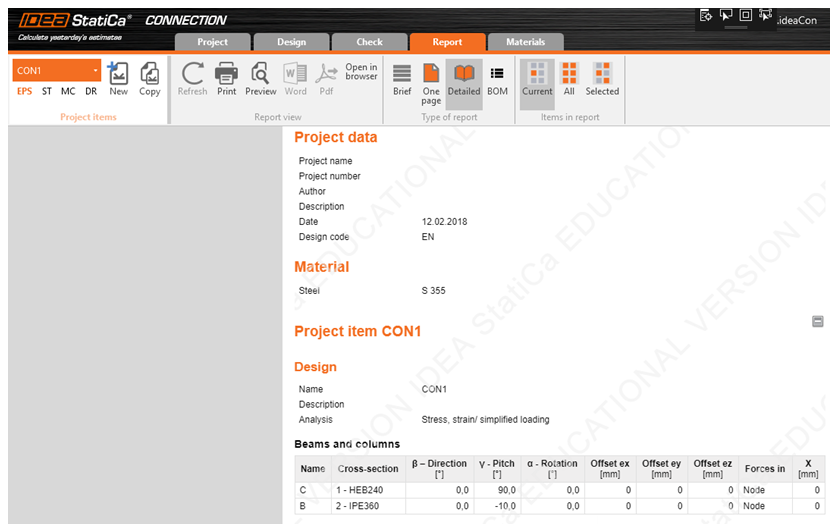Choose Selected items in report
Image resolution: width=838 pixels, height=532 pixels.
pyautogui.click(x=602, y=78)
